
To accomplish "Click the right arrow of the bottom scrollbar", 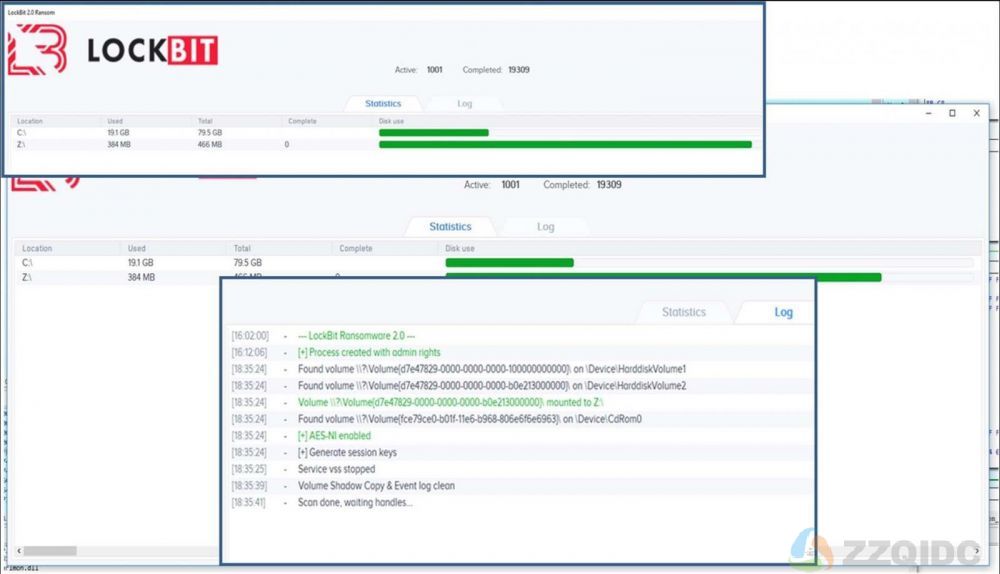I will pyautogui.click(x=976, y=550).
